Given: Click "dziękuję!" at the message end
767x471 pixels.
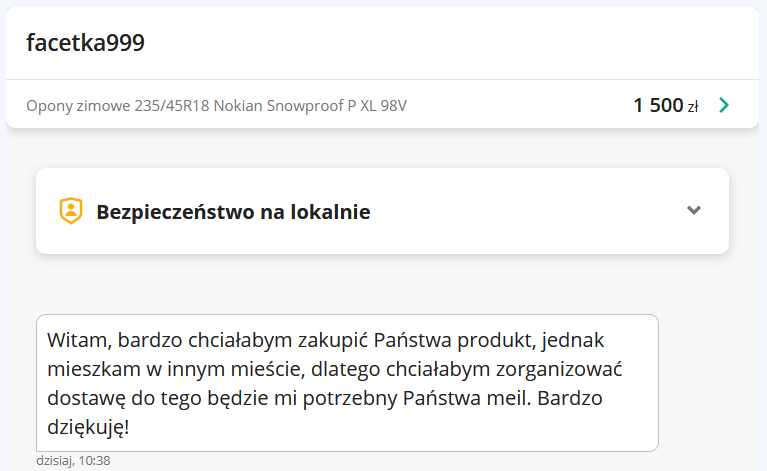Looking at the screenshot, I should coord(88,426).
